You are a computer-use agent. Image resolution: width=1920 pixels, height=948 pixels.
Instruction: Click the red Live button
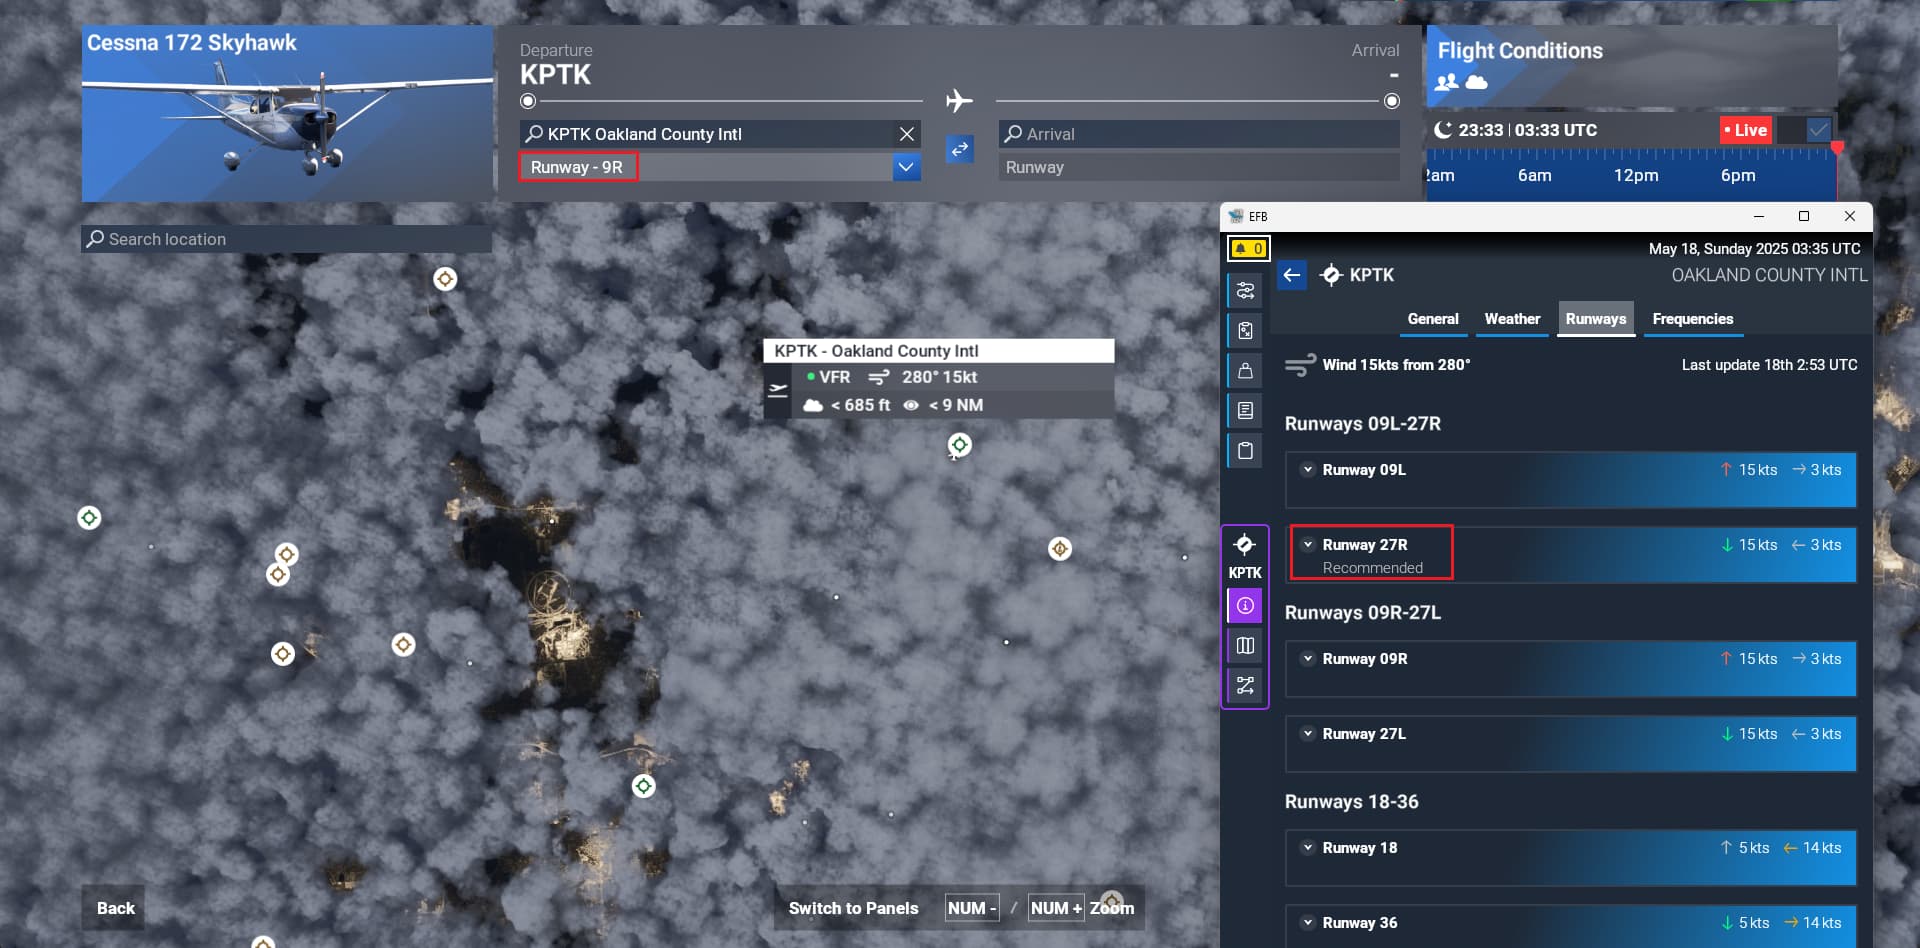click(x=1745, y=130)
